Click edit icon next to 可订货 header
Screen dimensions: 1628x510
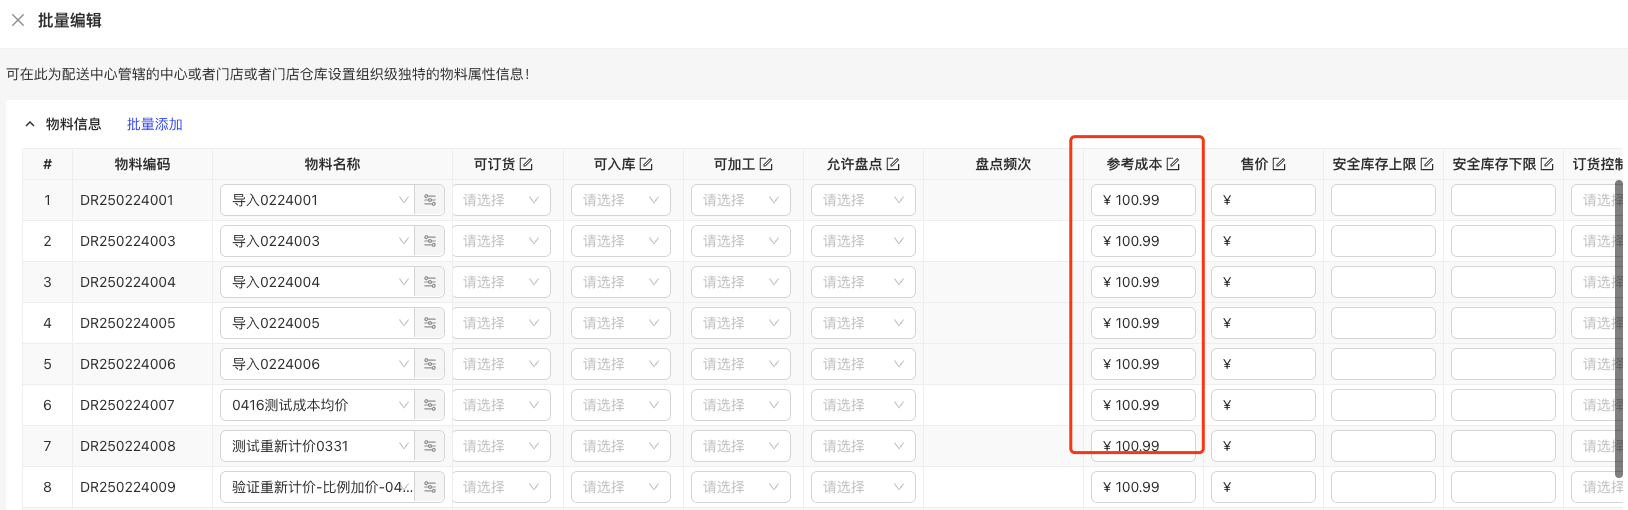pos(526,164)
